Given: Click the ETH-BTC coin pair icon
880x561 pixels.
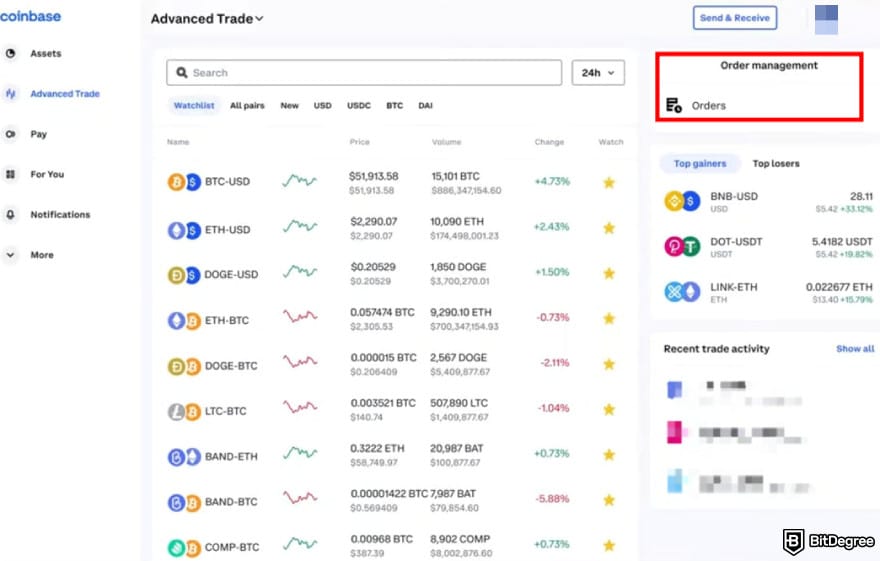Looking at the screenshot, I should (184, 320).
